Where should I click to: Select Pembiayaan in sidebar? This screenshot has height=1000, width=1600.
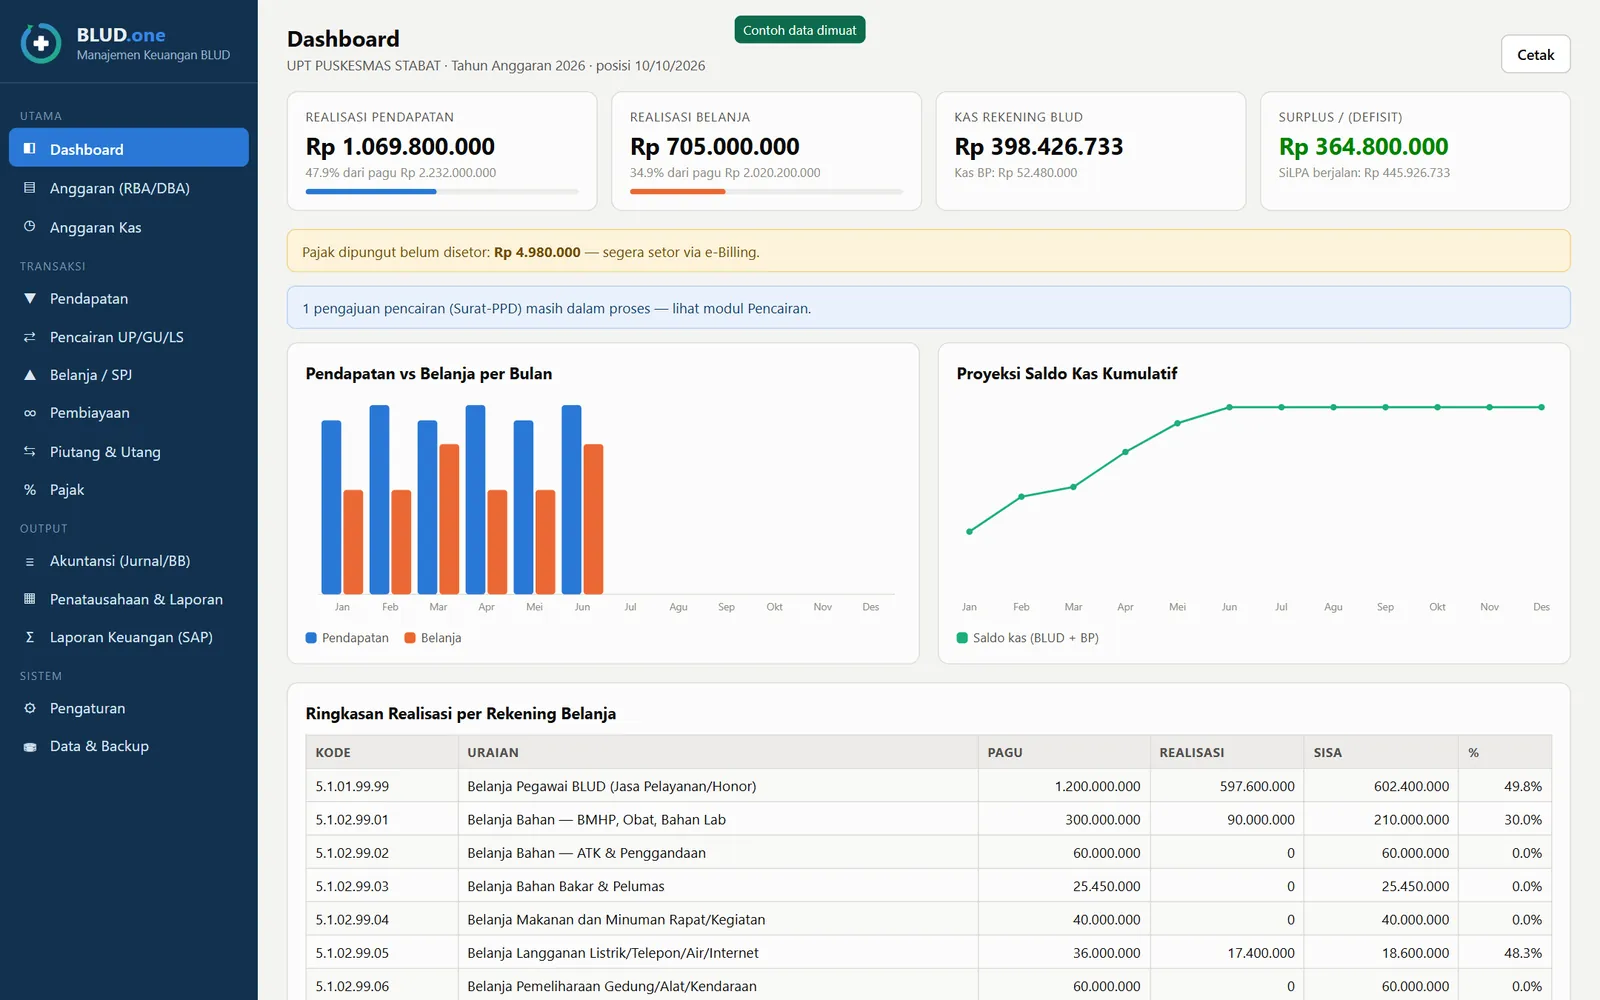(129, 413)
